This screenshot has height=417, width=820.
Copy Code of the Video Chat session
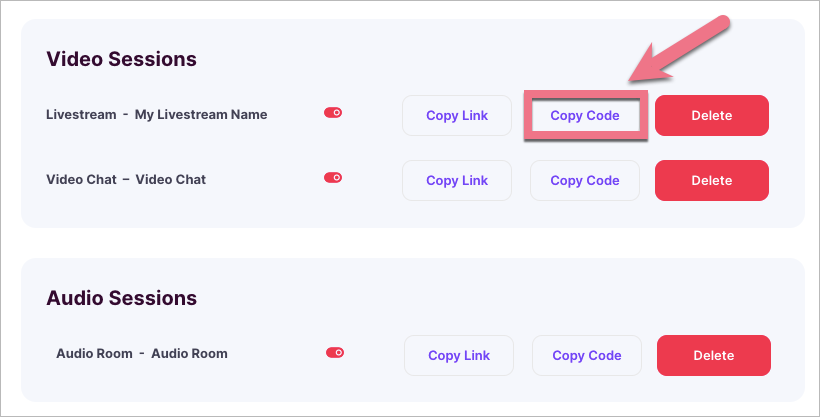point(585,181)
